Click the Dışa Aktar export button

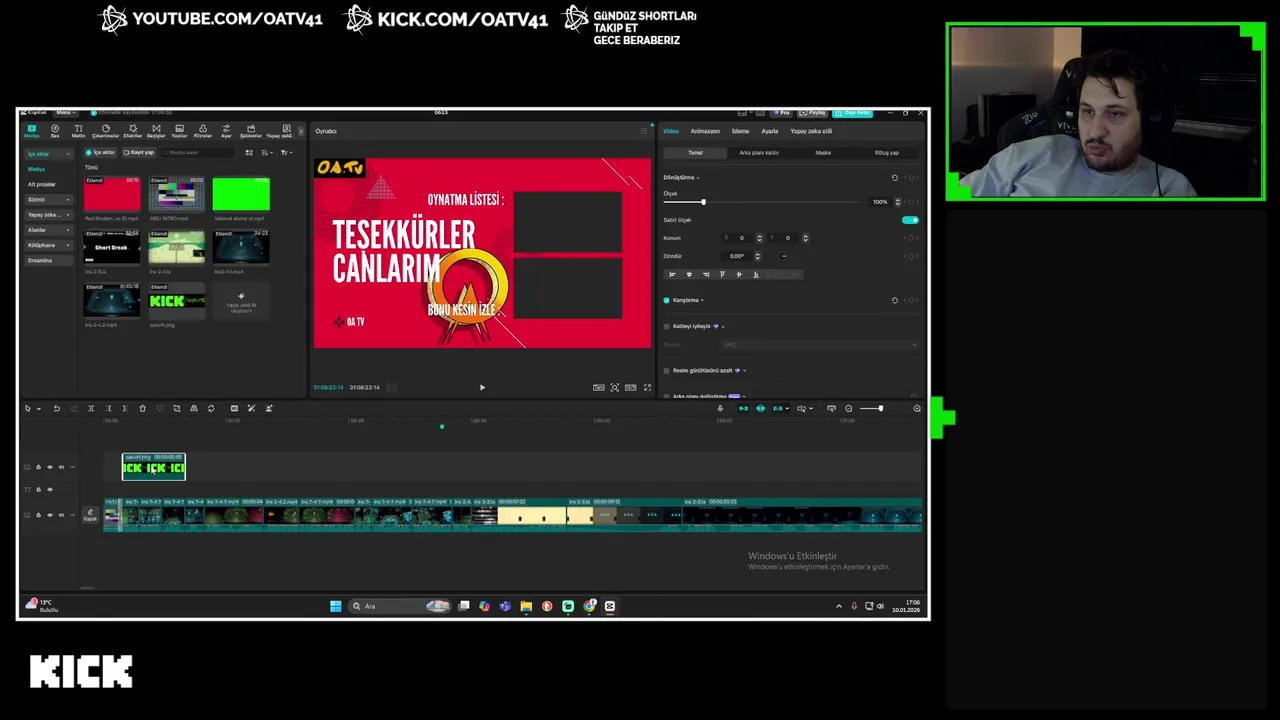click(853, 113)
